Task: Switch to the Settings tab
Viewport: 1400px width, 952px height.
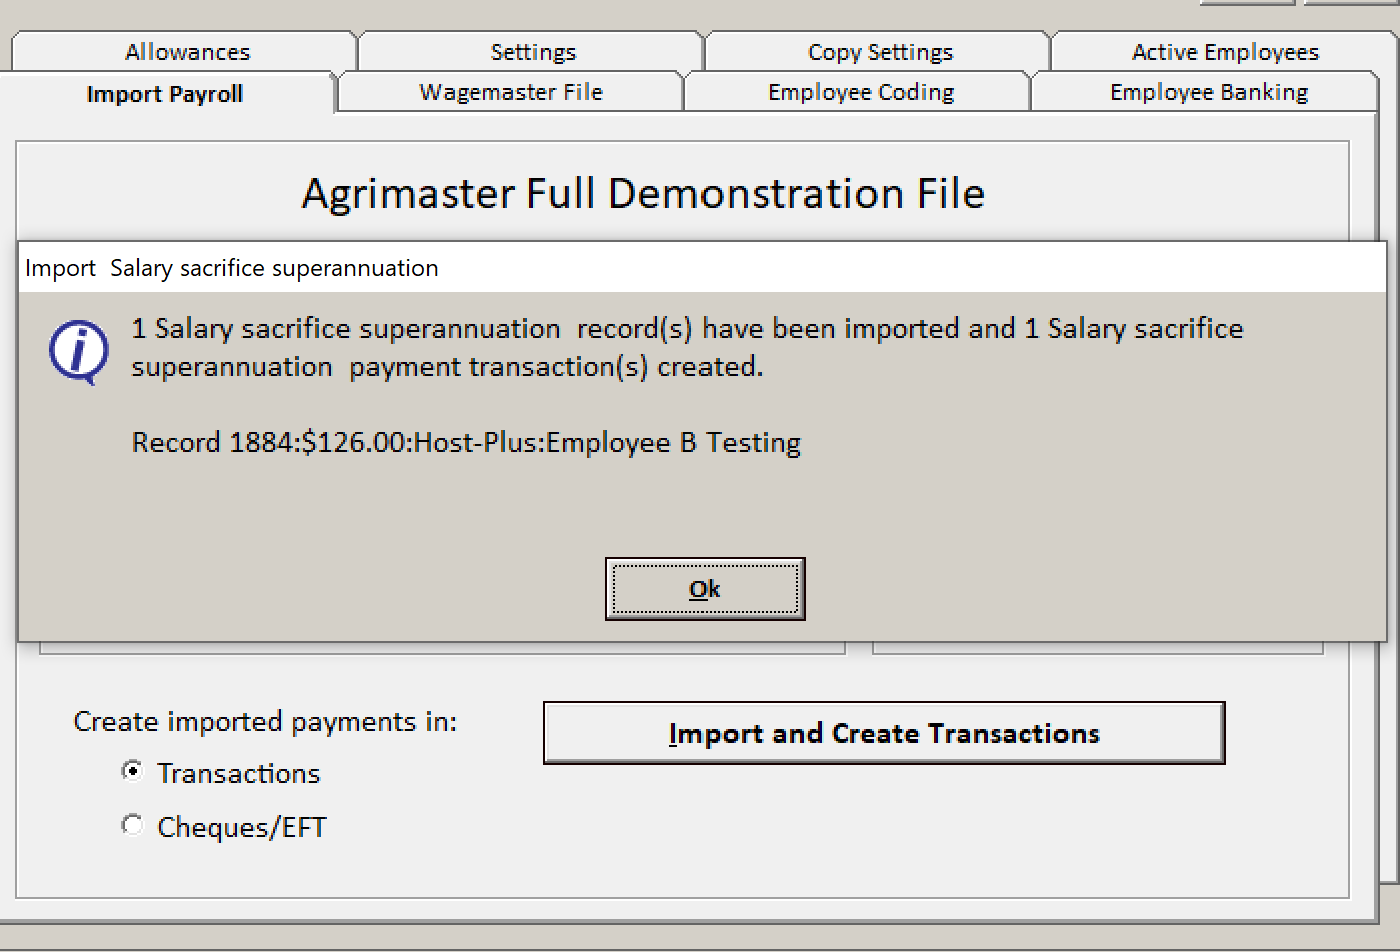Action: point(532,52)
